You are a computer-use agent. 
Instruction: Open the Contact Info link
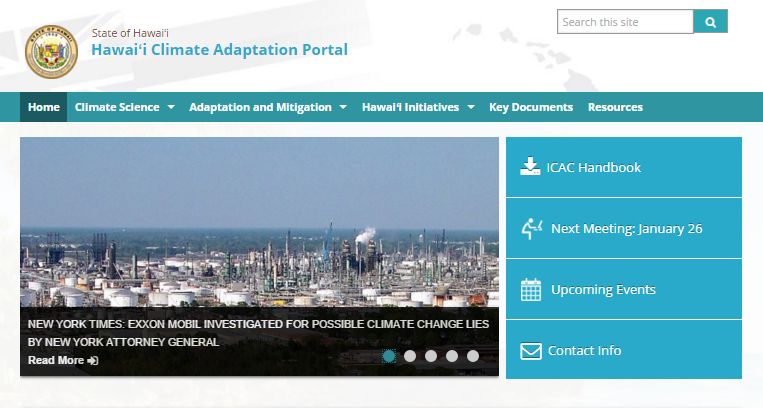tap(624, 350)
